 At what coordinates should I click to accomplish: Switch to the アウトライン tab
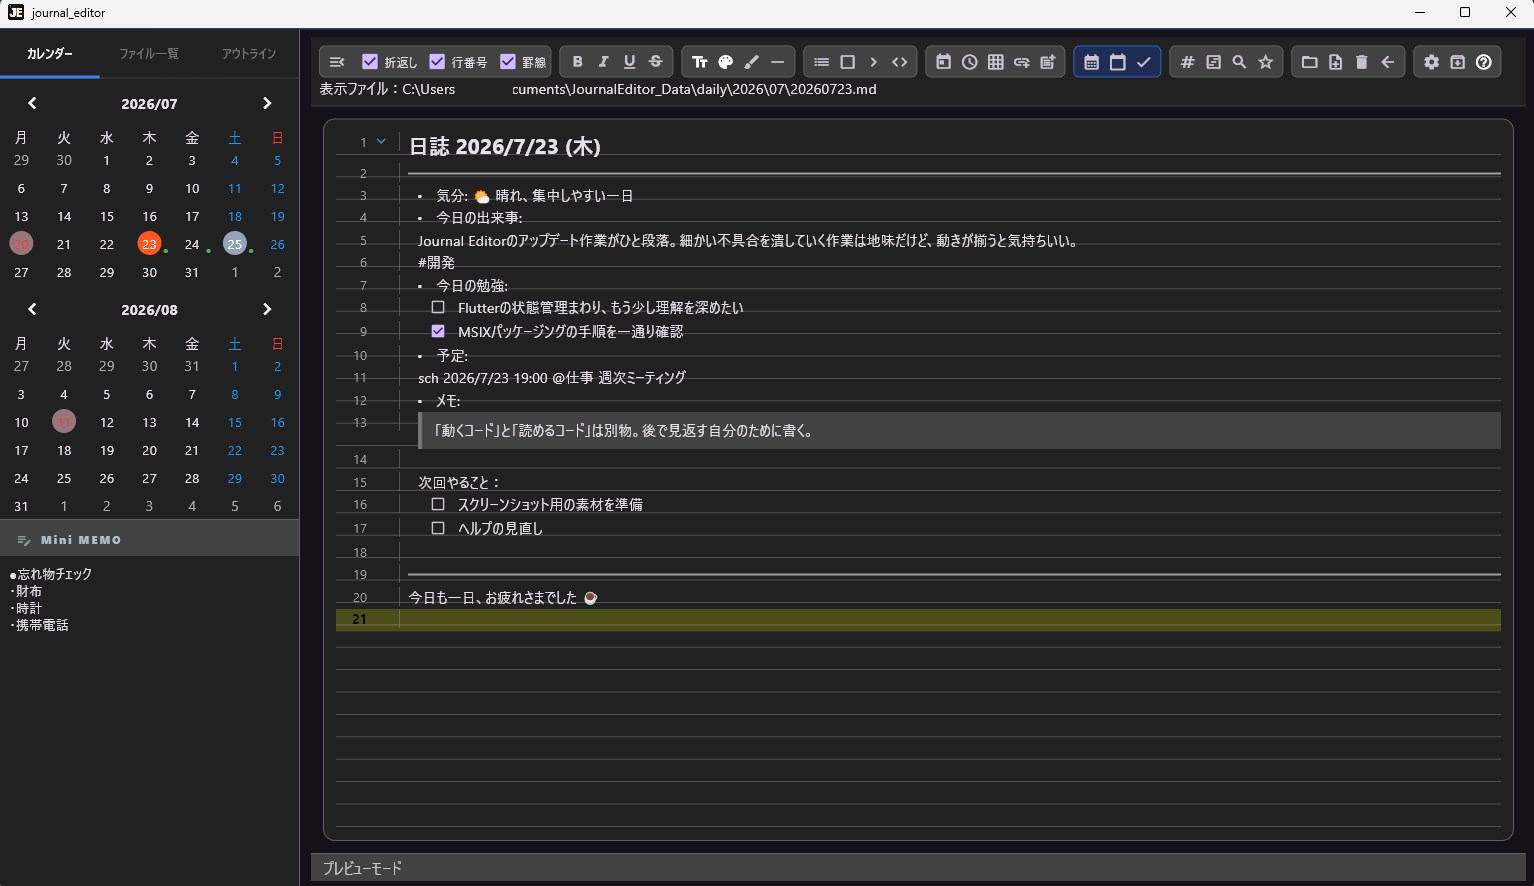click(x=249, y=53)
